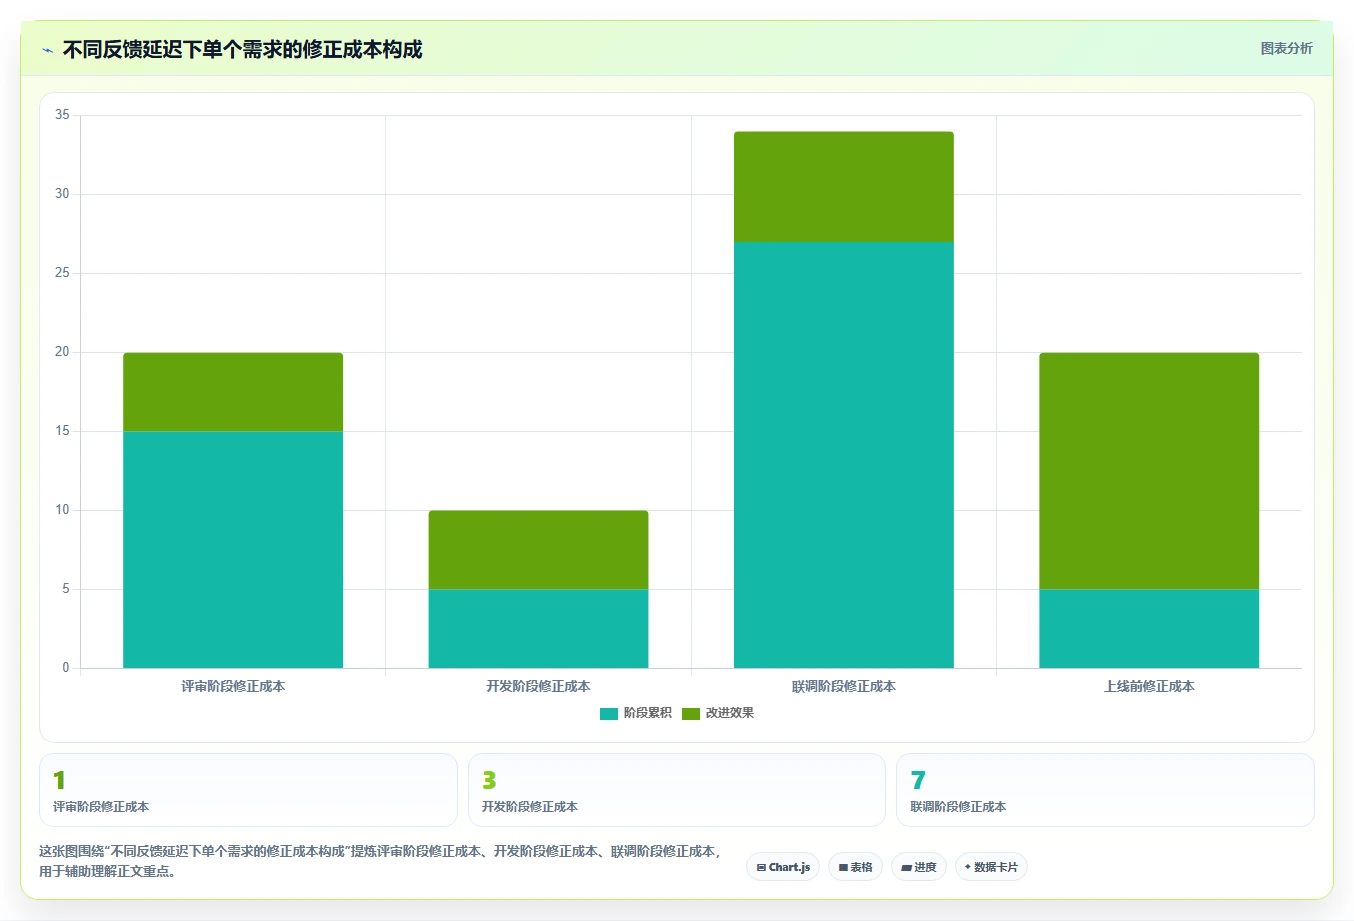Click teal bar segment for 上线前修正成本
This screenshot has height=921, width=1354.
point(1149,628)
